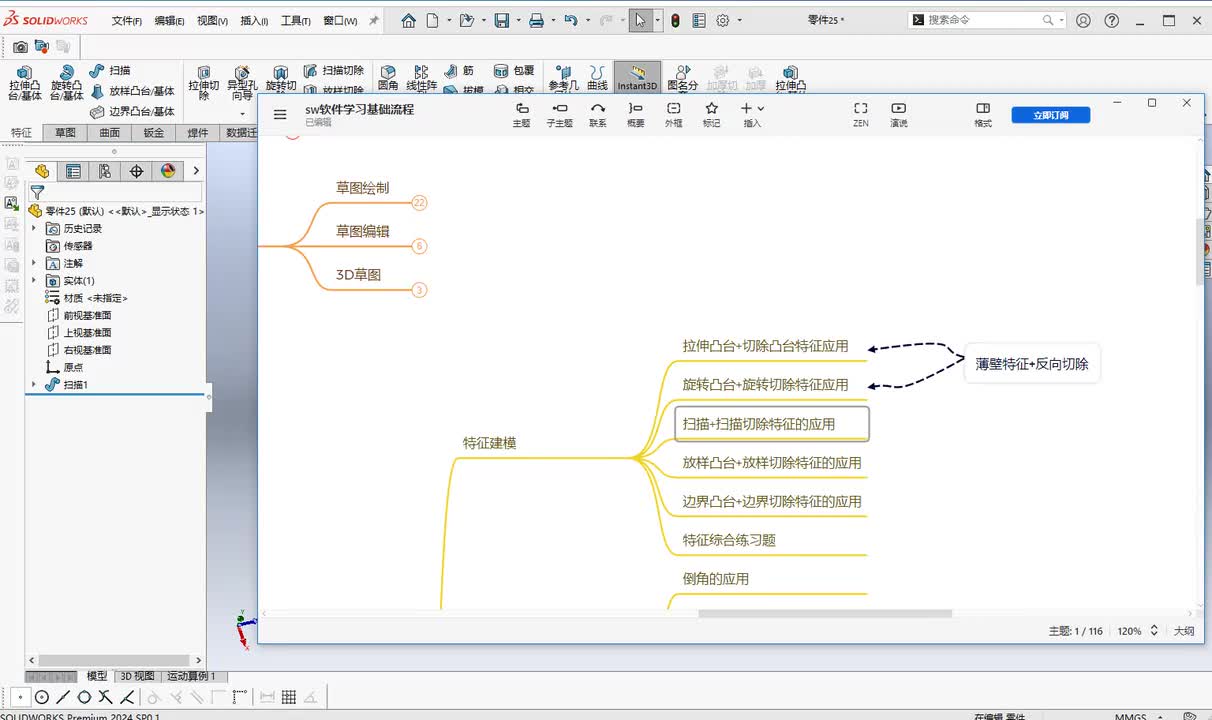Open the 插入 dropdown in mind map toolbar
Screen dimensions: 1212x720
[x=752, y=114]
